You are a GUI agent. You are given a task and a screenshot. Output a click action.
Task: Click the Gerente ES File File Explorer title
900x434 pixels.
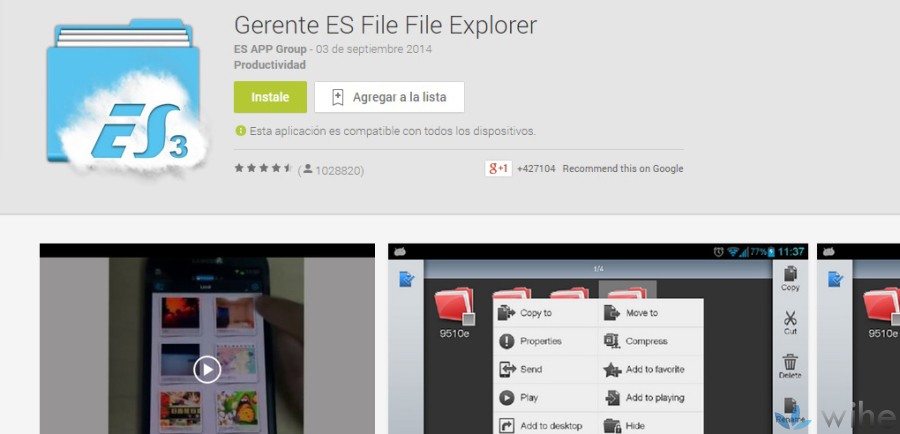tap(386, 25)
